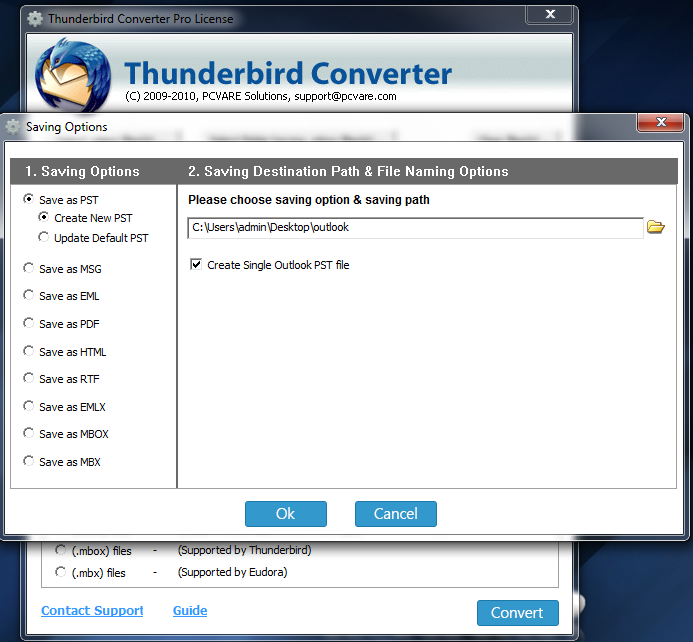Confirm with the Ok button
The image size is (693, 642).
point(286,514)
